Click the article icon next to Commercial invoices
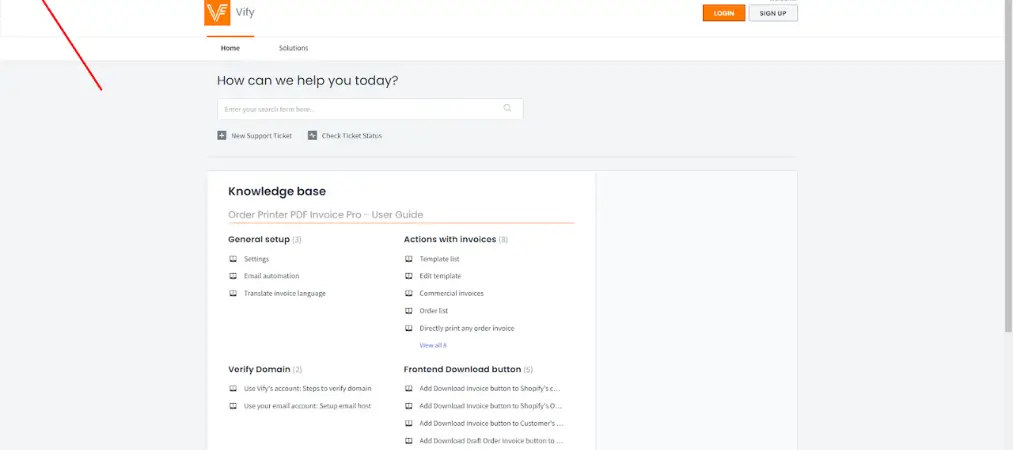The image size is (1013, 450). coord(409,293)
